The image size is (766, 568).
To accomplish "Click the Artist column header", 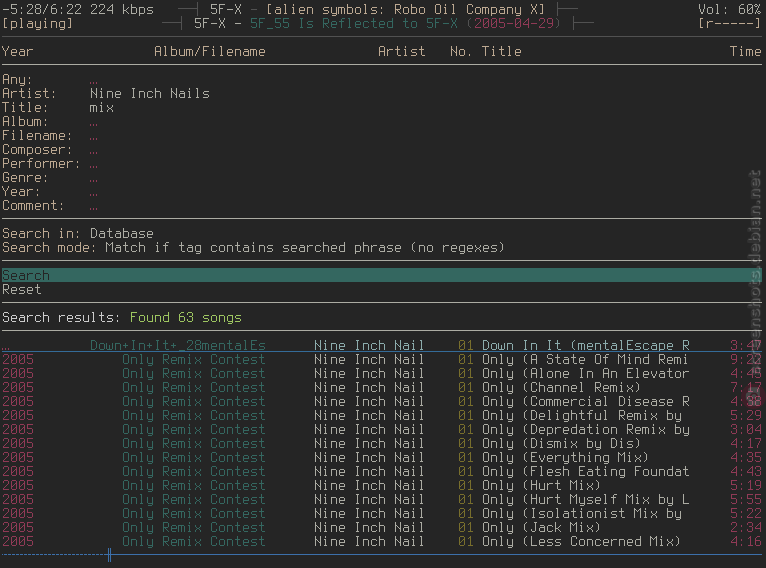I will tap(401, 51).
